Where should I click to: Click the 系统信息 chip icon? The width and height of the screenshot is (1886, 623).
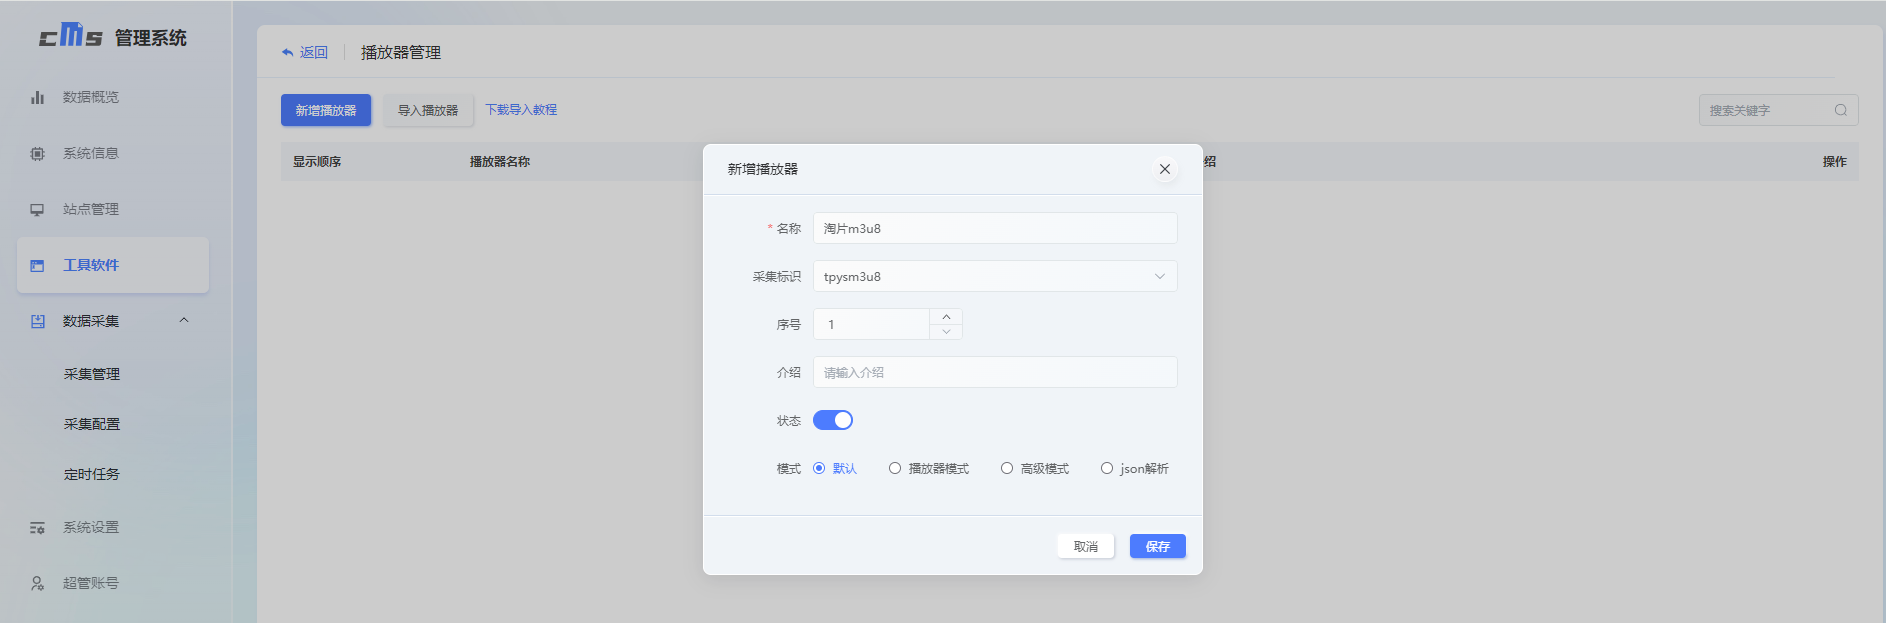click(x=37, y=153)
